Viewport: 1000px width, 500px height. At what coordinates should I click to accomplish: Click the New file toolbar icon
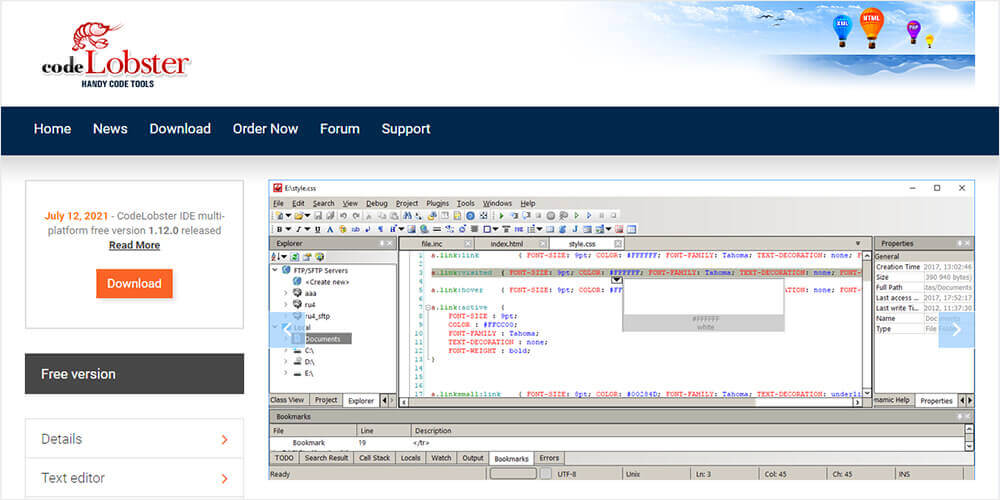click(x=279, y=216)
